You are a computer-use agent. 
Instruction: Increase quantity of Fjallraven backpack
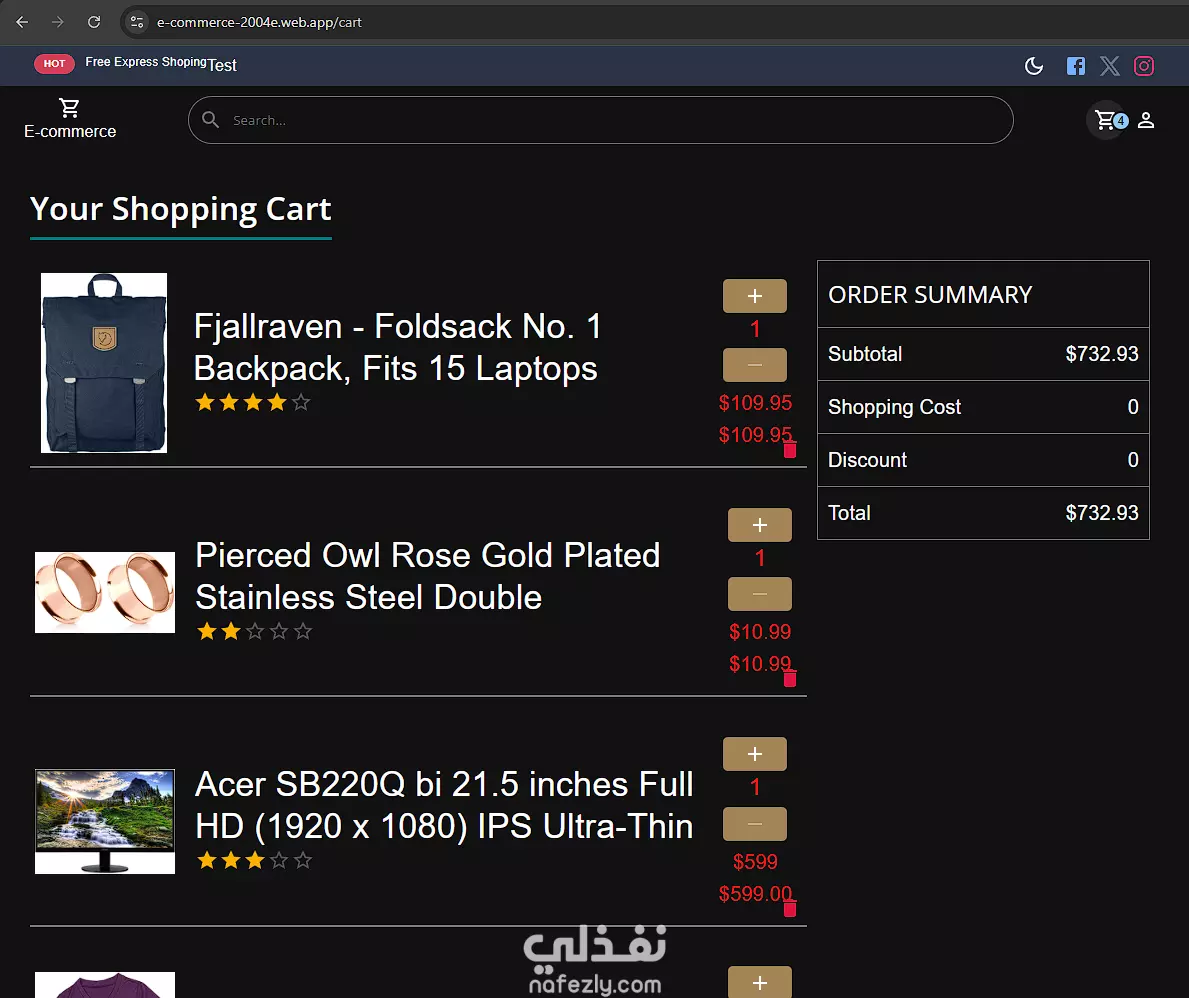tap(754, 296)
